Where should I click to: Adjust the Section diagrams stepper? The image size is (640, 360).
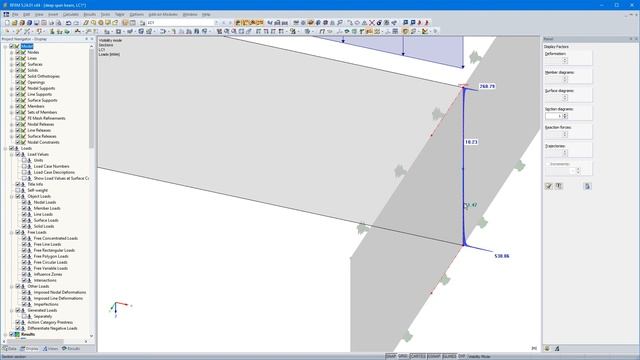[x=565, y=116]
